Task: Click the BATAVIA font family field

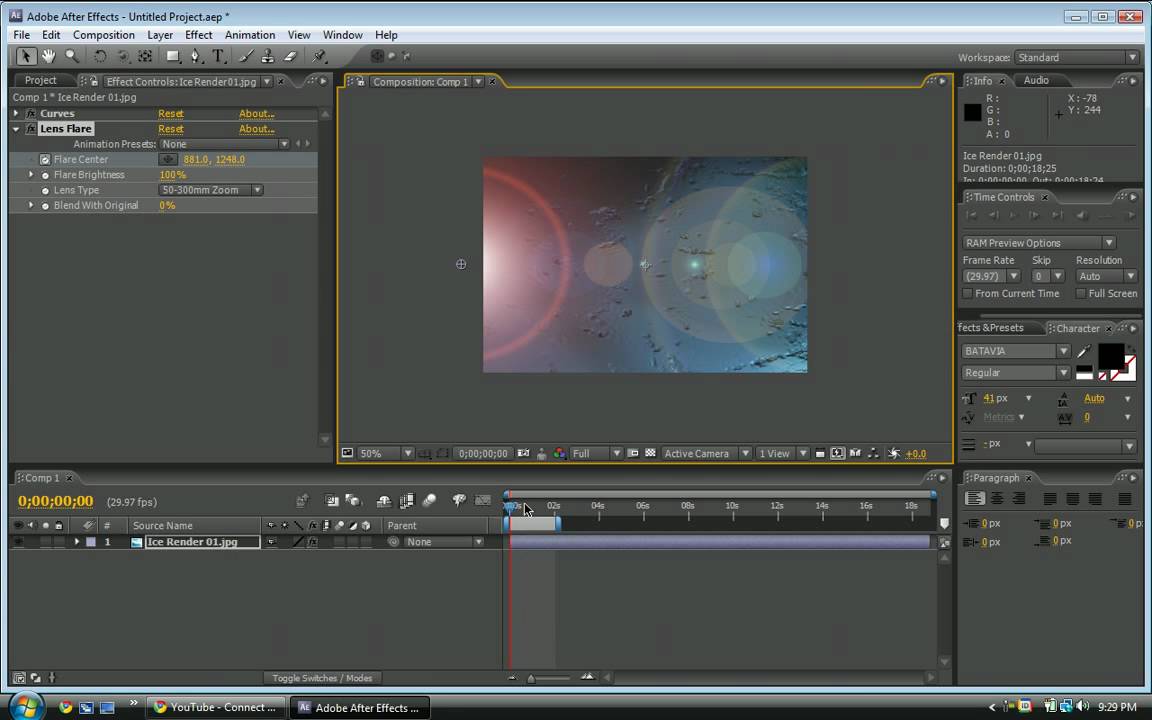Action: [1008, 351]
